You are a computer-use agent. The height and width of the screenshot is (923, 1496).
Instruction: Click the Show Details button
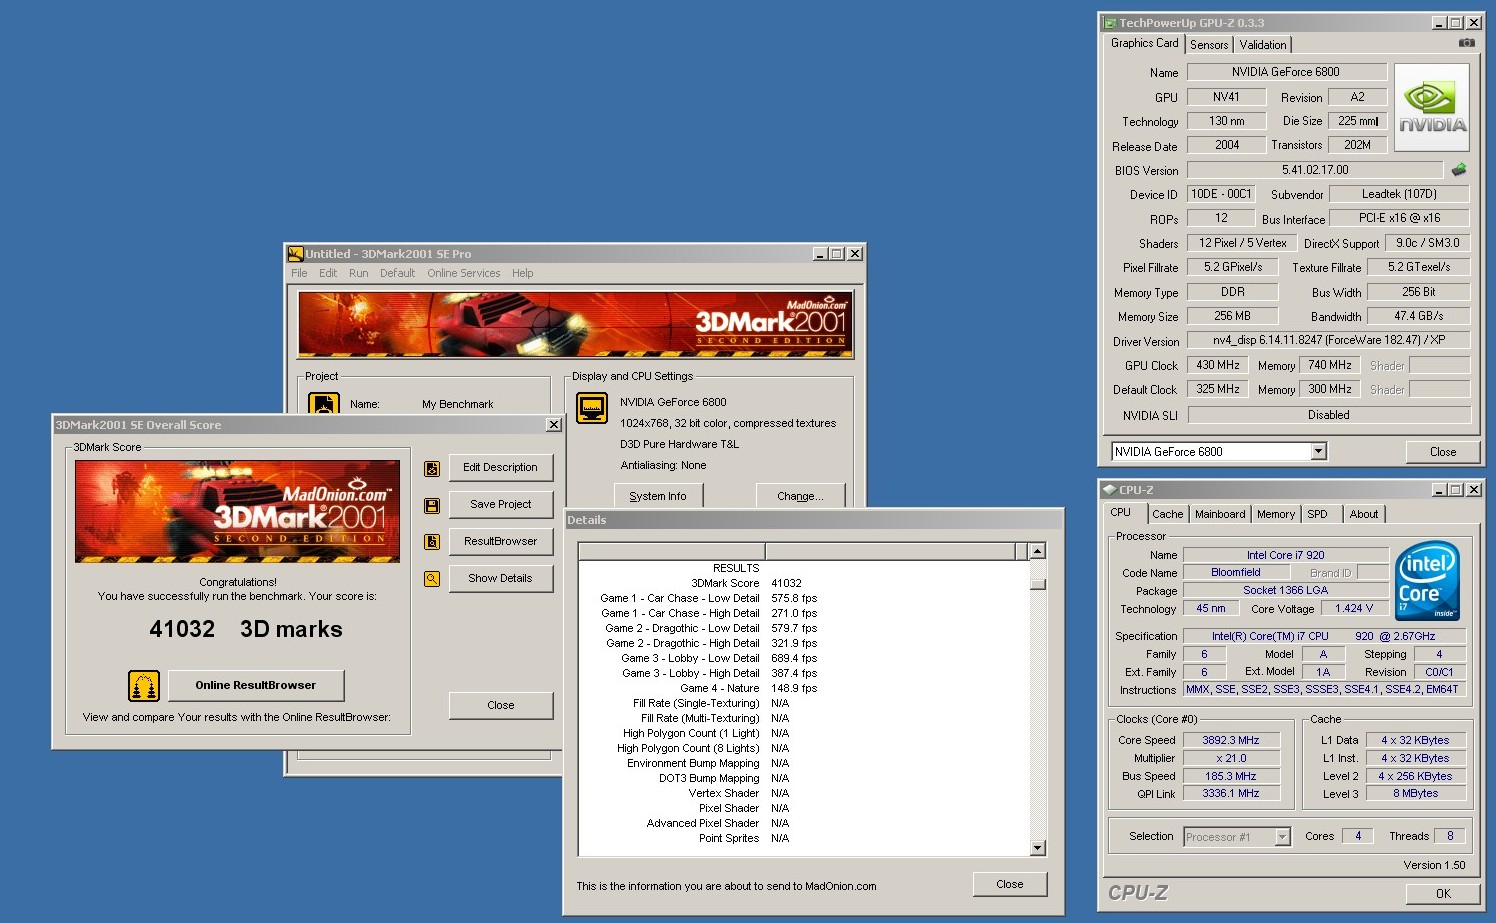(x=500, y=578)
